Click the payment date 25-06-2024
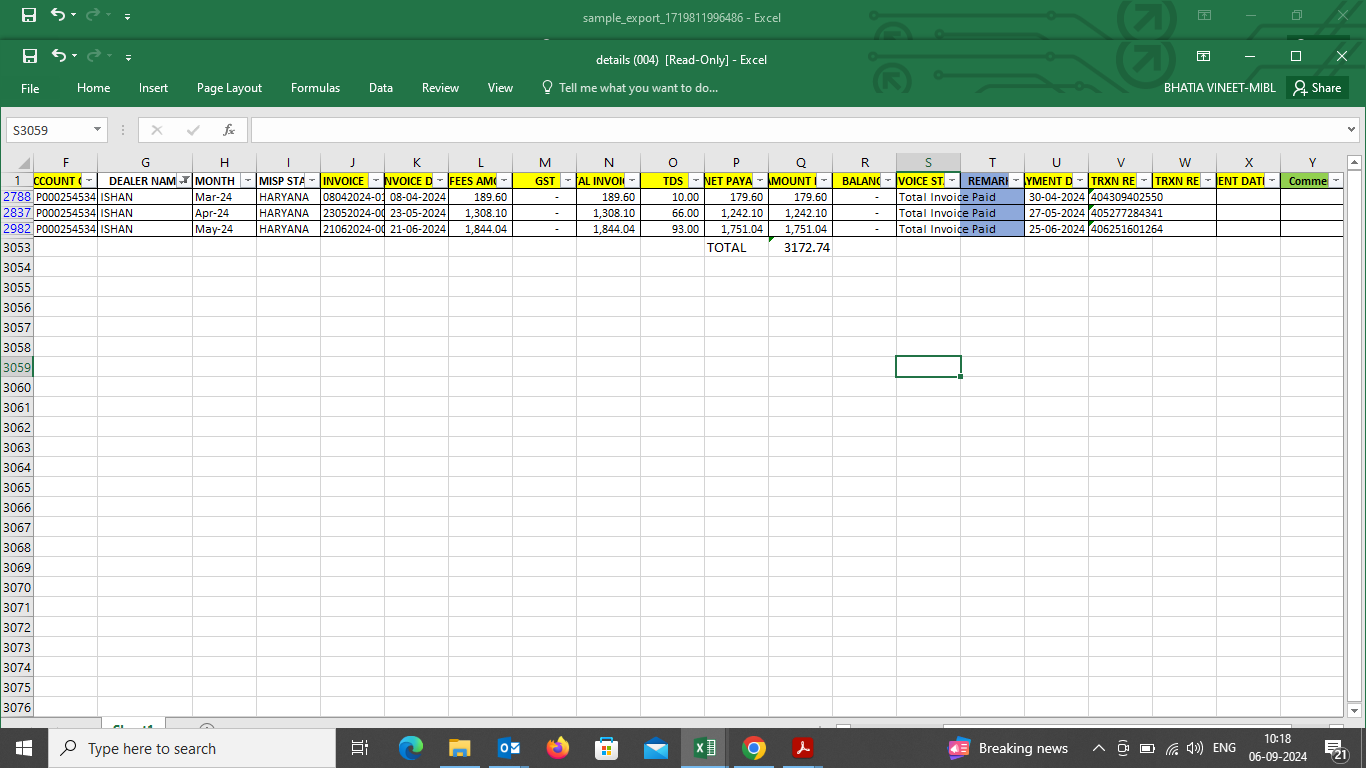 1056,229
